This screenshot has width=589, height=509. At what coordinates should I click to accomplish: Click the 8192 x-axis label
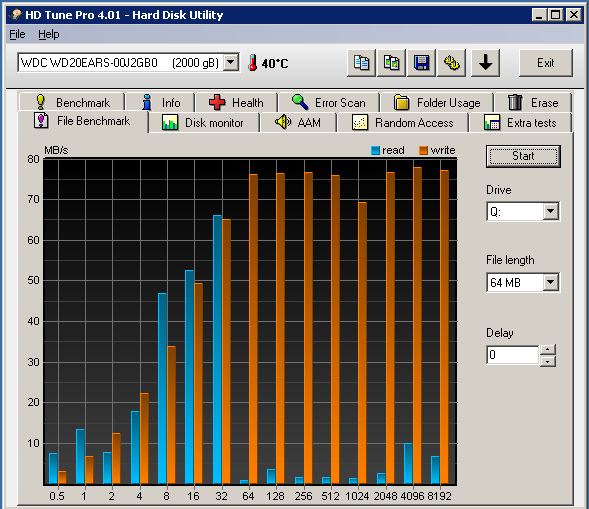point(439,496)
